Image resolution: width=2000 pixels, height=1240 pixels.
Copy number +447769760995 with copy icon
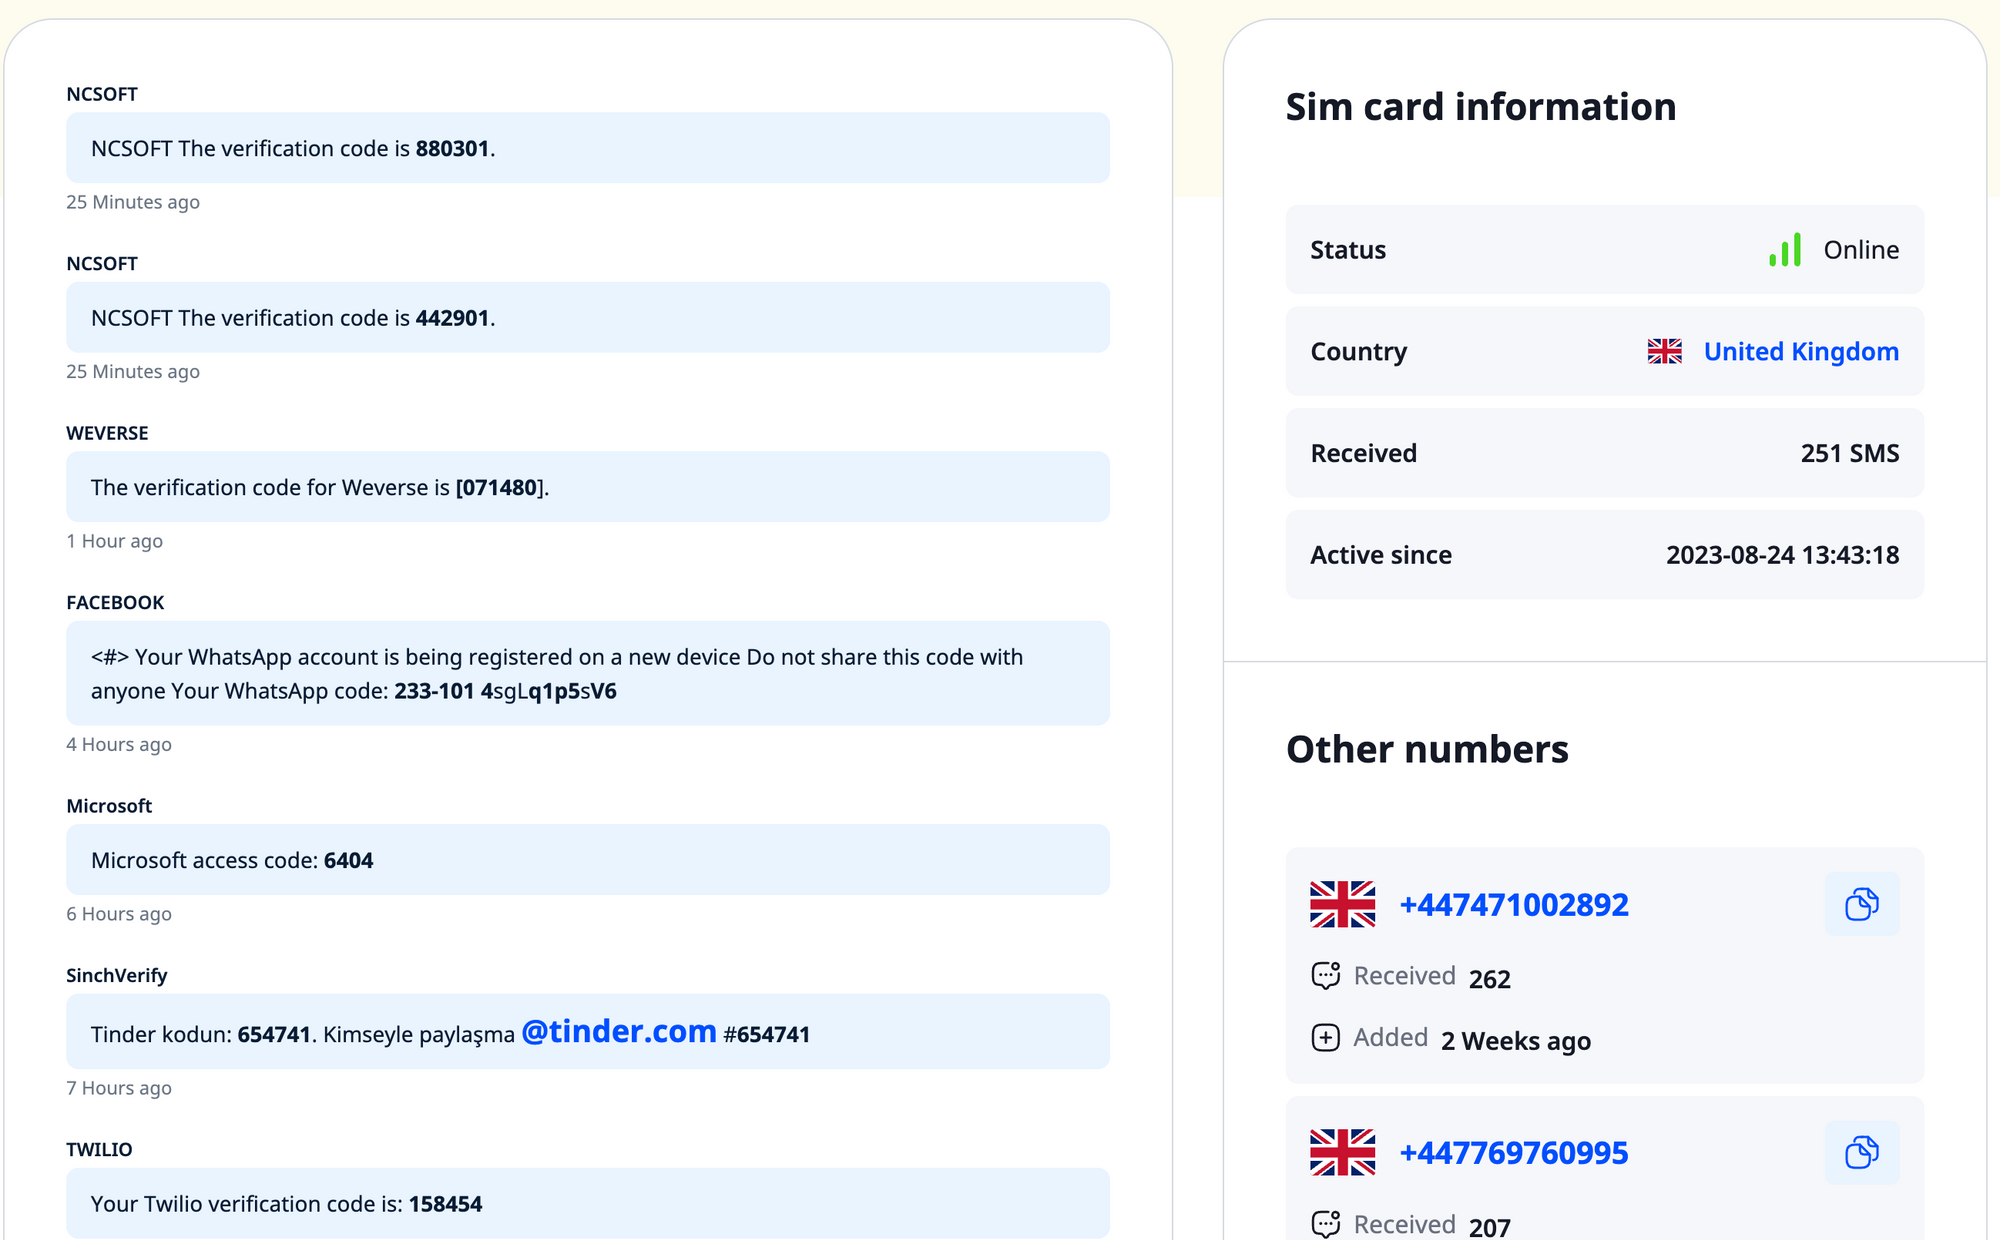coord(1861,1152)
